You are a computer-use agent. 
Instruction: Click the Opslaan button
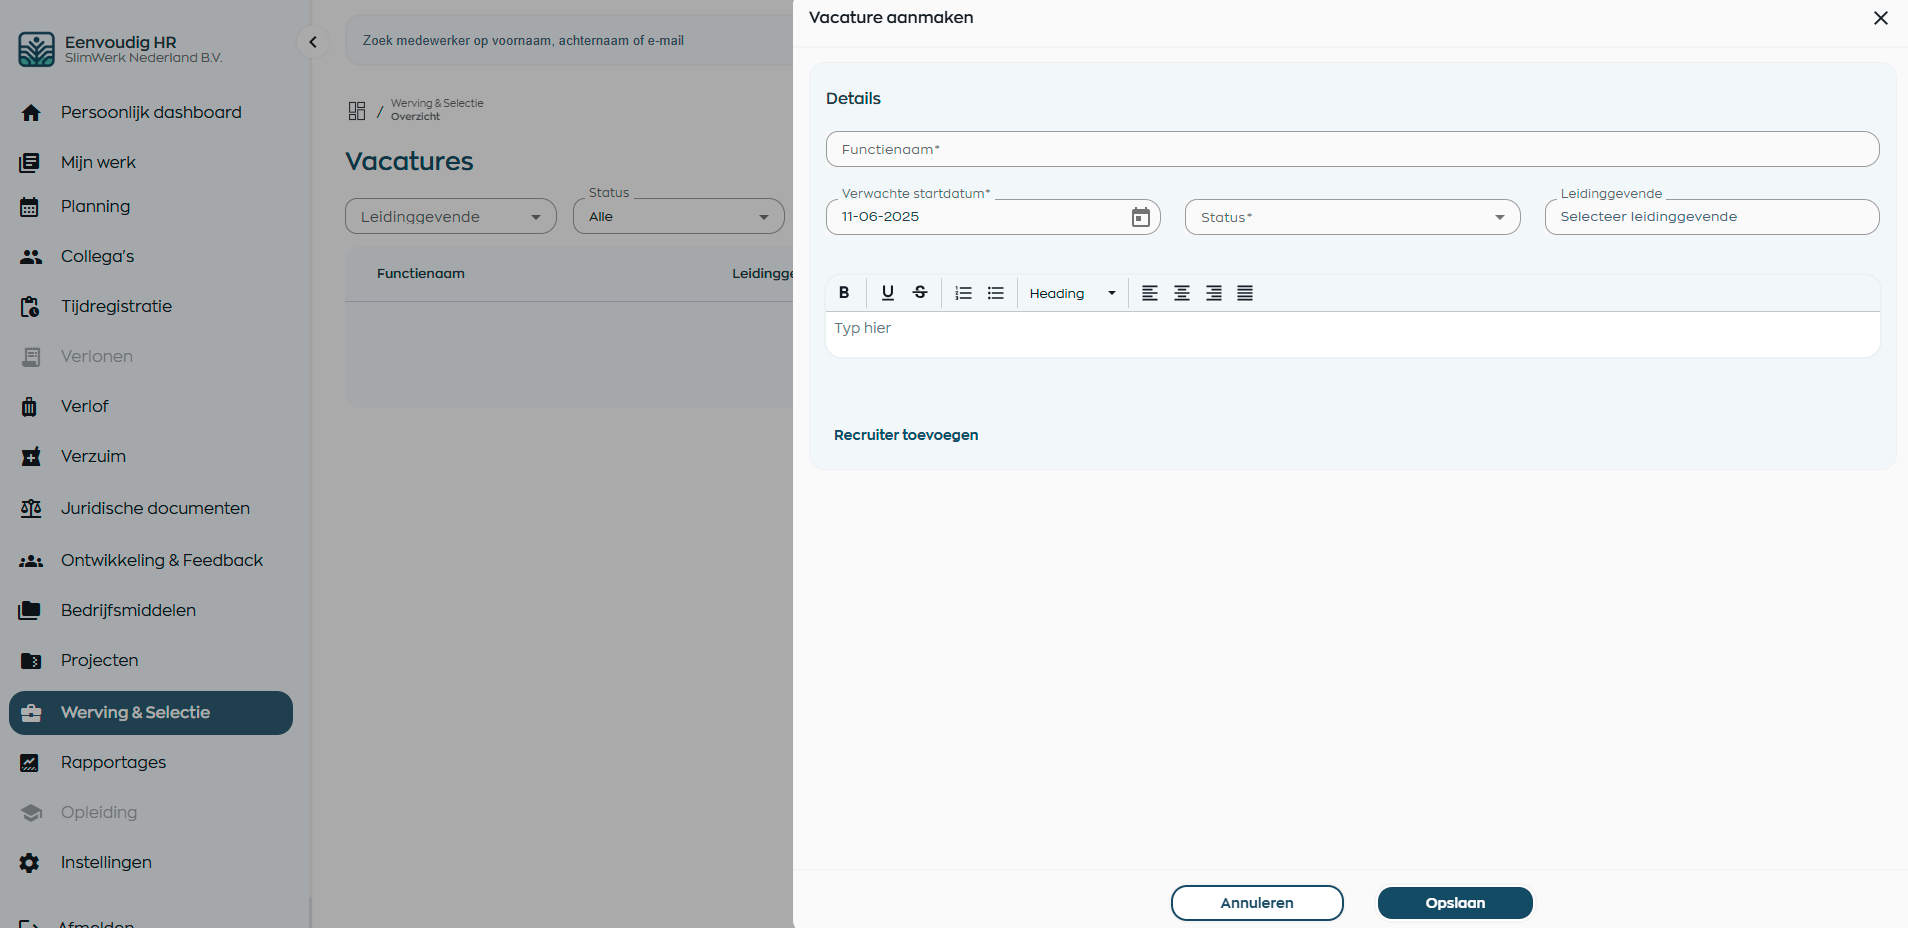pos(1455,903)
